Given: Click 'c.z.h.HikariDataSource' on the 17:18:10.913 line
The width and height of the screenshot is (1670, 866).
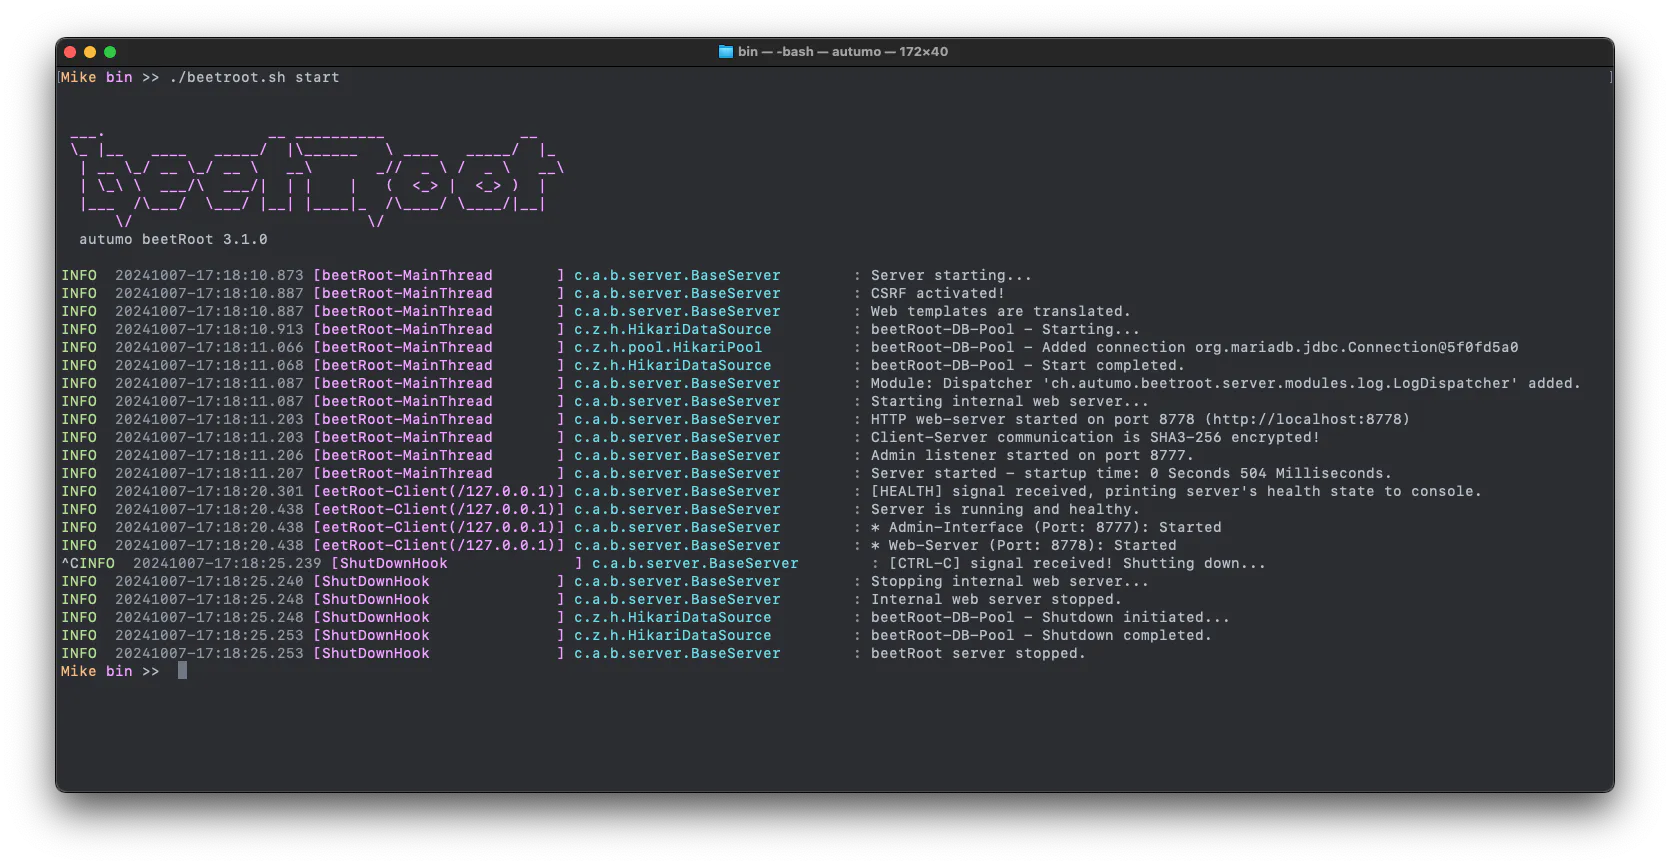Looking at the screenshot, I should tap(673, 329).
